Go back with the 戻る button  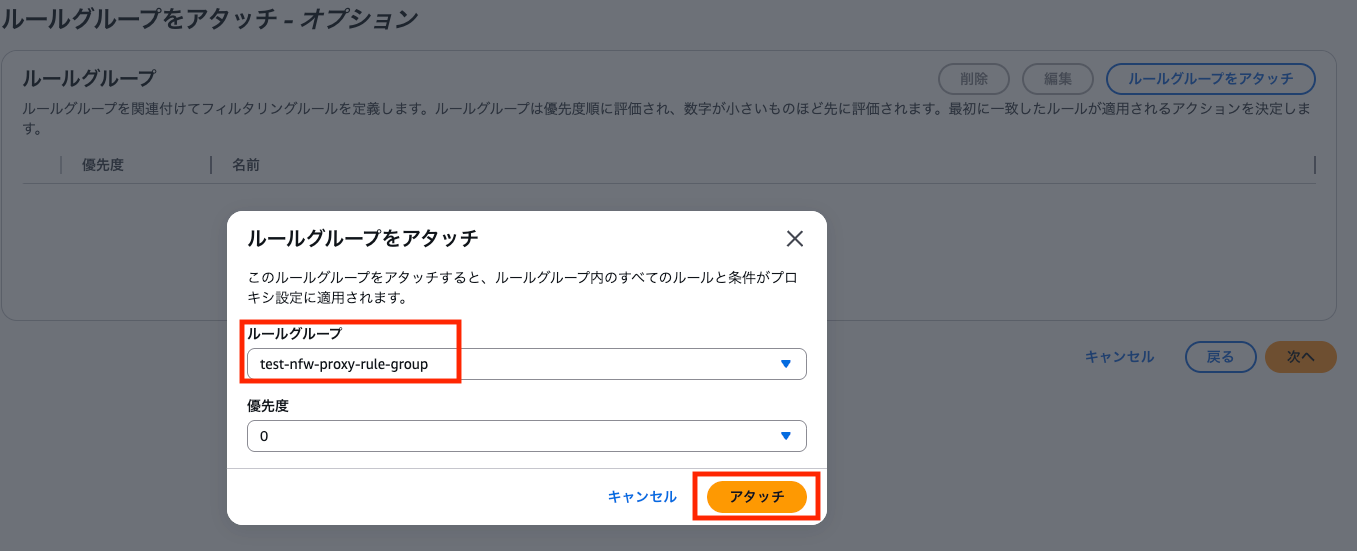click(1220, 356)
